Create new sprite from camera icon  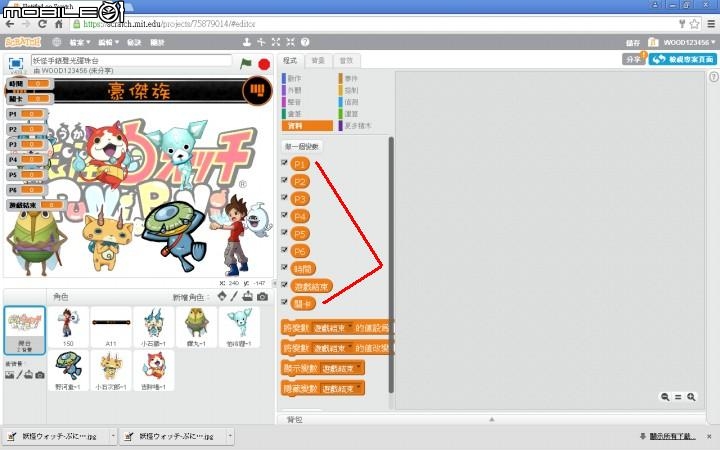click(262, 297)
